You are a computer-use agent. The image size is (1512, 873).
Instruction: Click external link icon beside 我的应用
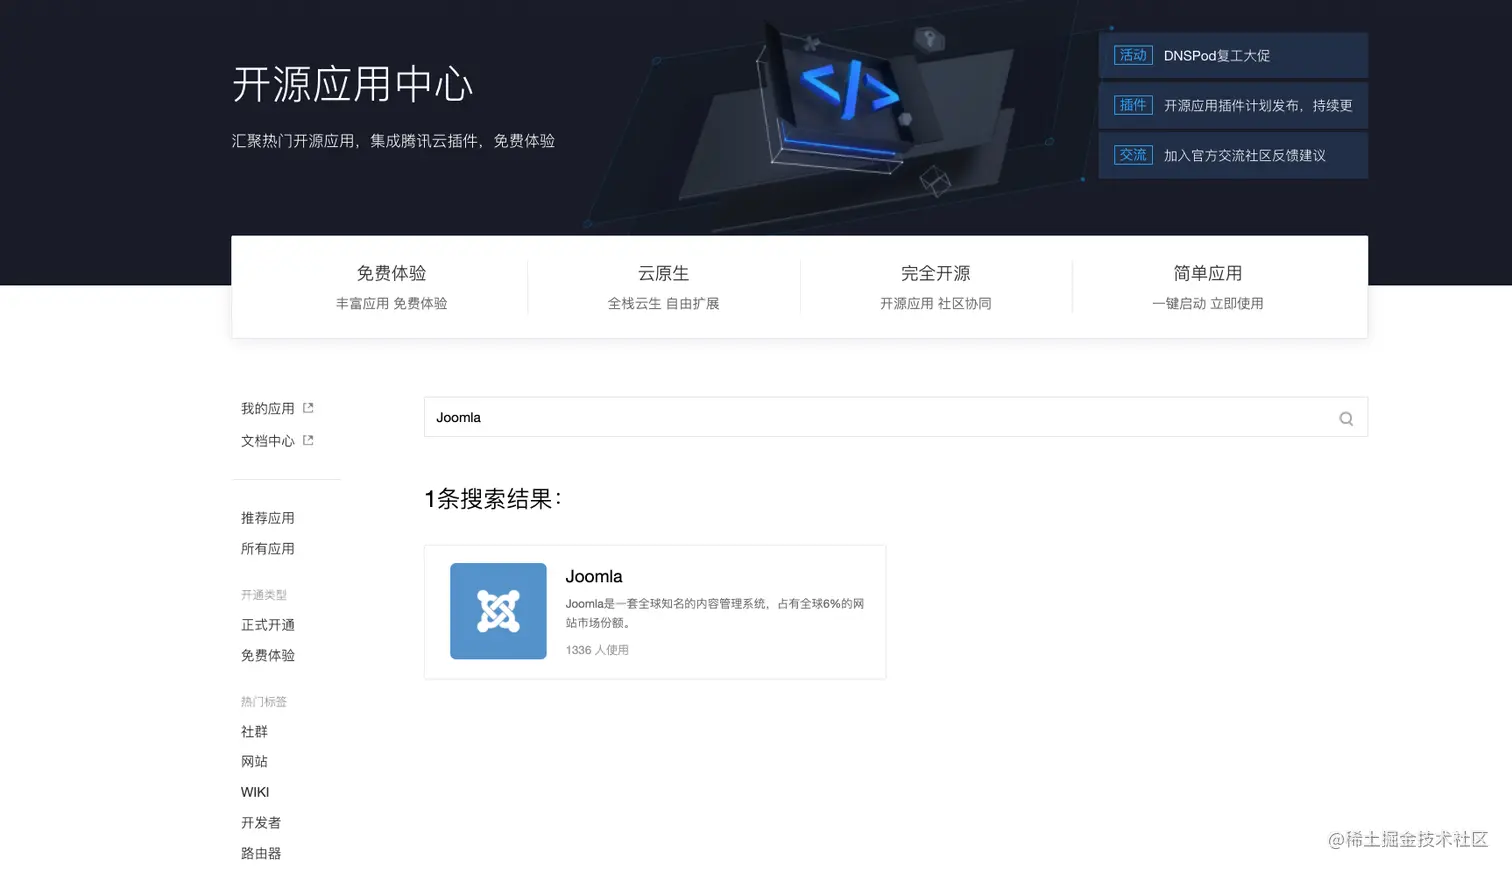pos(308,408)
